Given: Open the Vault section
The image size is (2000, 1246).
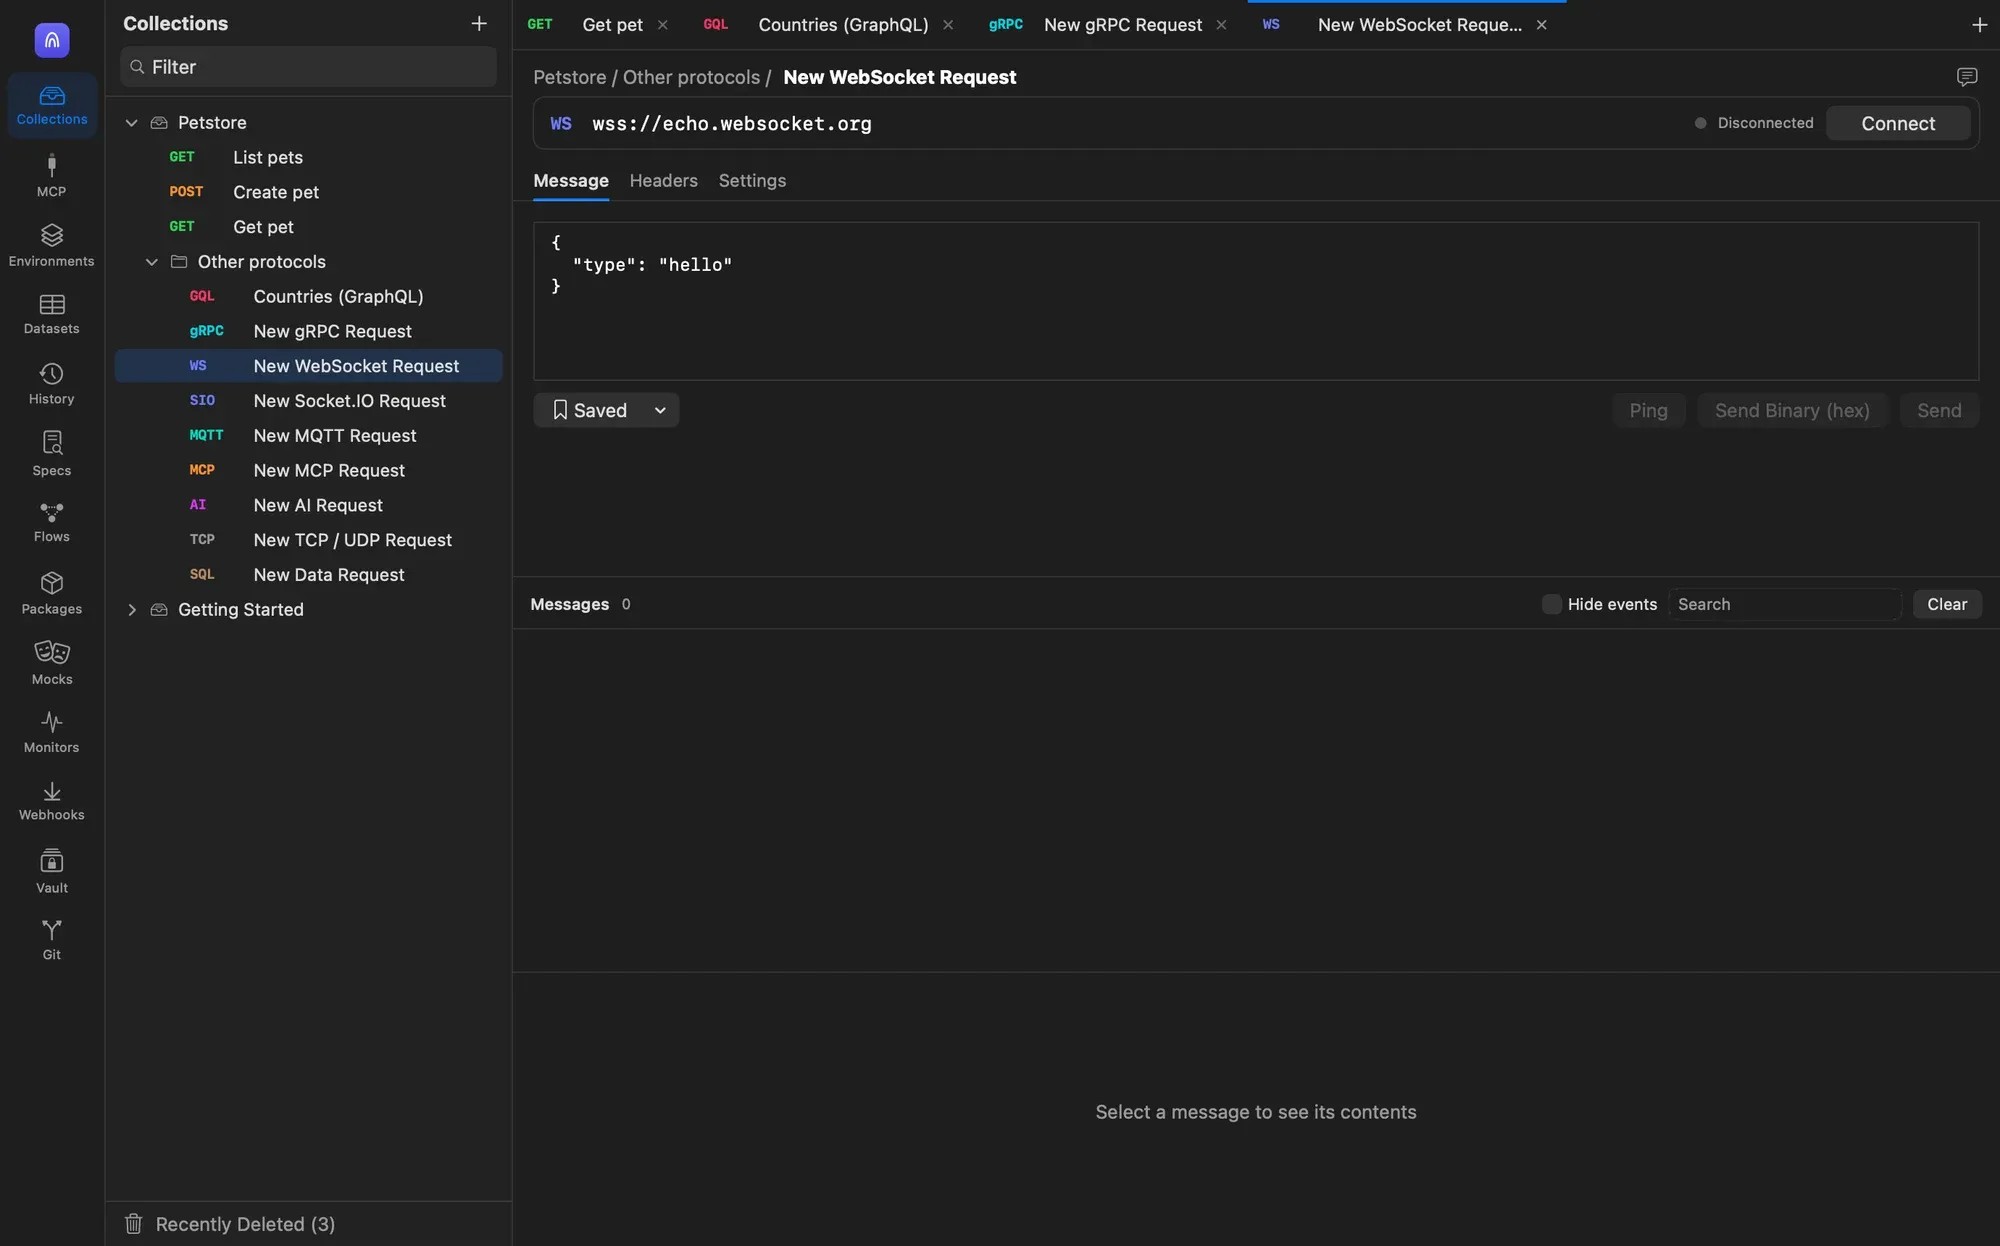Looking at the screenshot, I should 52,871.
